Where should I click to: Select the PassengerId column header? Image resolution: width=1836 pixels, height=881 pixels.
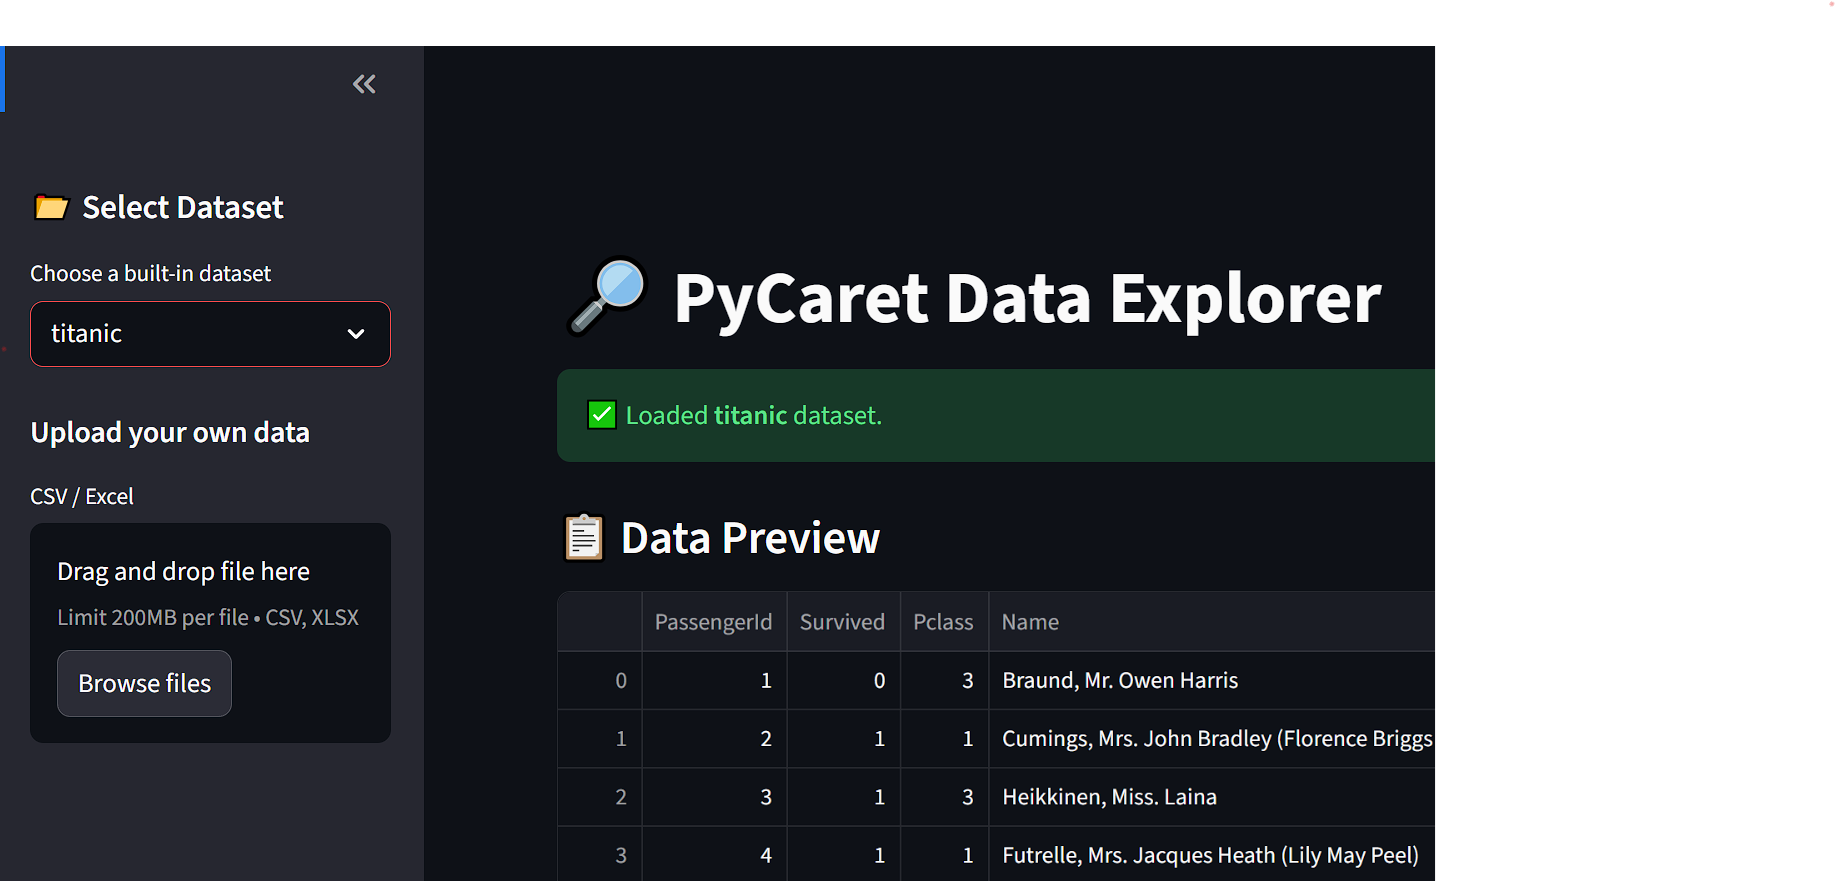click(713, 622)
